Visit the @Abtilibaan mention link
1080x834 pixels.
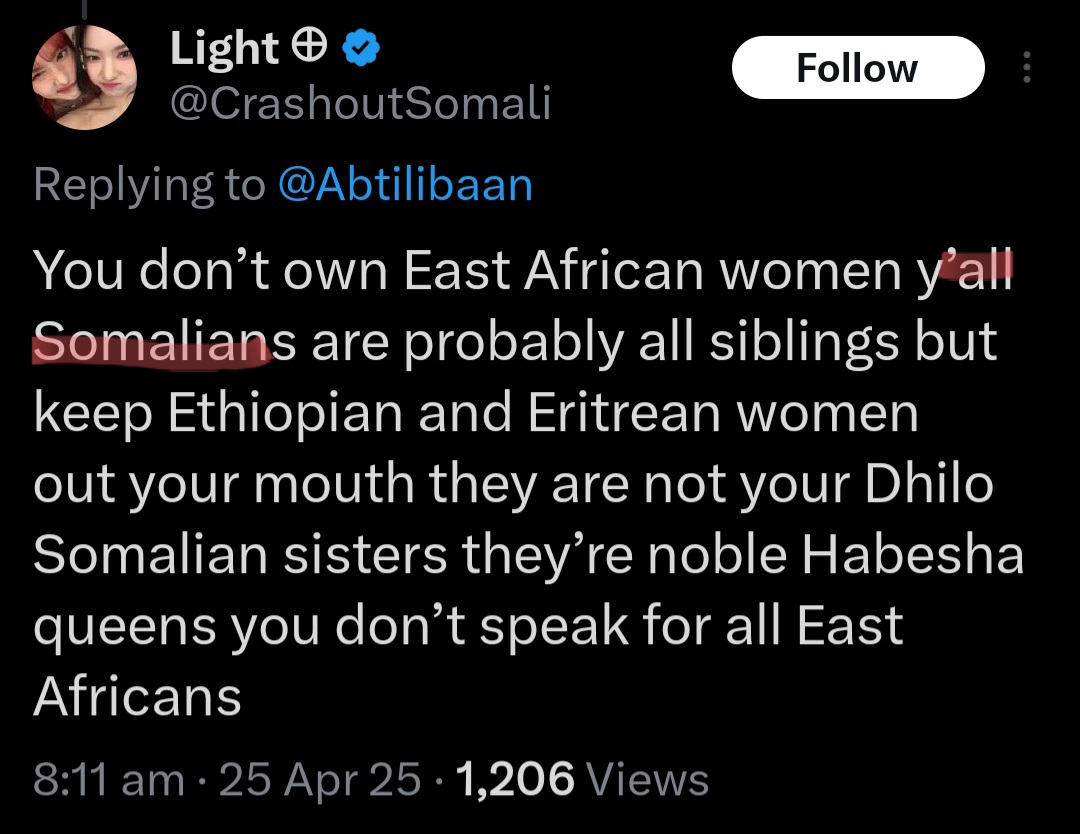click(404, 185)
